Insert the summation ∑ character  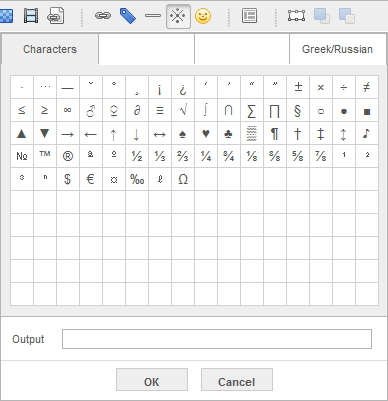tap(252, 110)
